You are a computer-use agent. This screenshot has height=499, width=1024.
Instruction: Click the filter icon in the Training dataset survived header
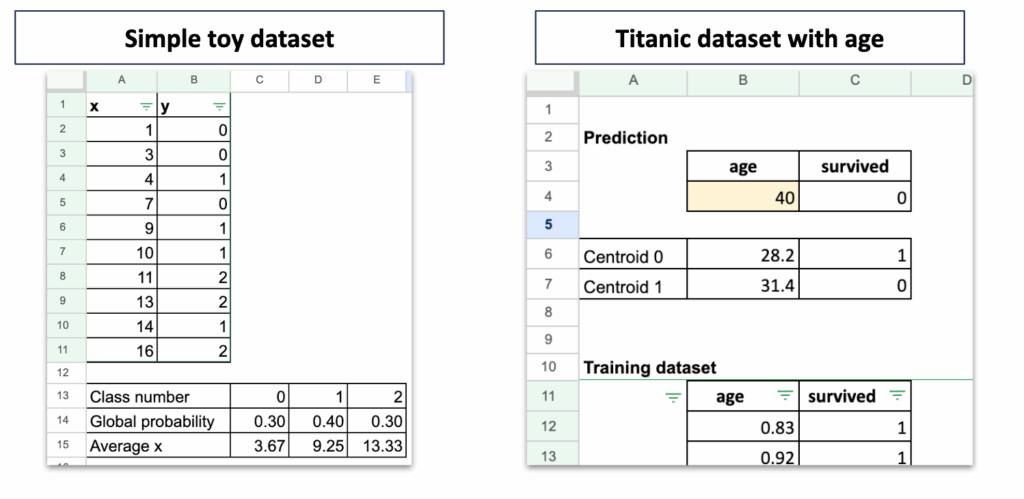click(x=899, y=397)
